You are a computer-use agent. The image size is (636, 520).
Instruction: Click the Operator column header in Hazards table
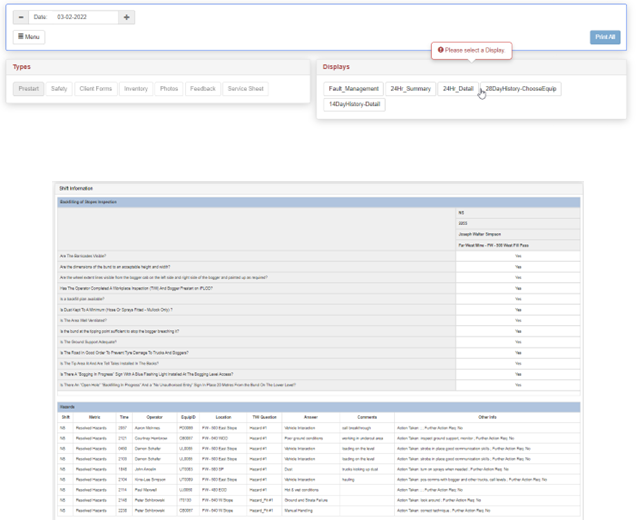pos(154,417)
